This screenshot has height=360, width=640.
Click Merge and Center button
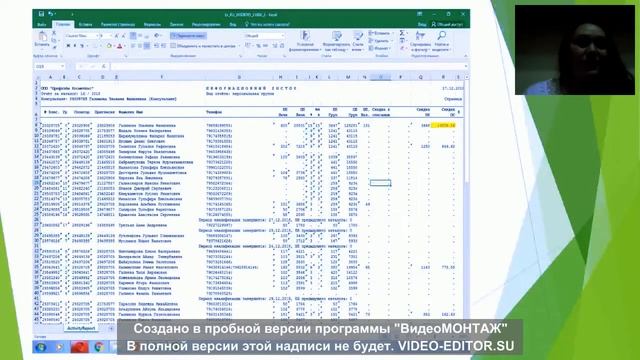tap(203, 46)
